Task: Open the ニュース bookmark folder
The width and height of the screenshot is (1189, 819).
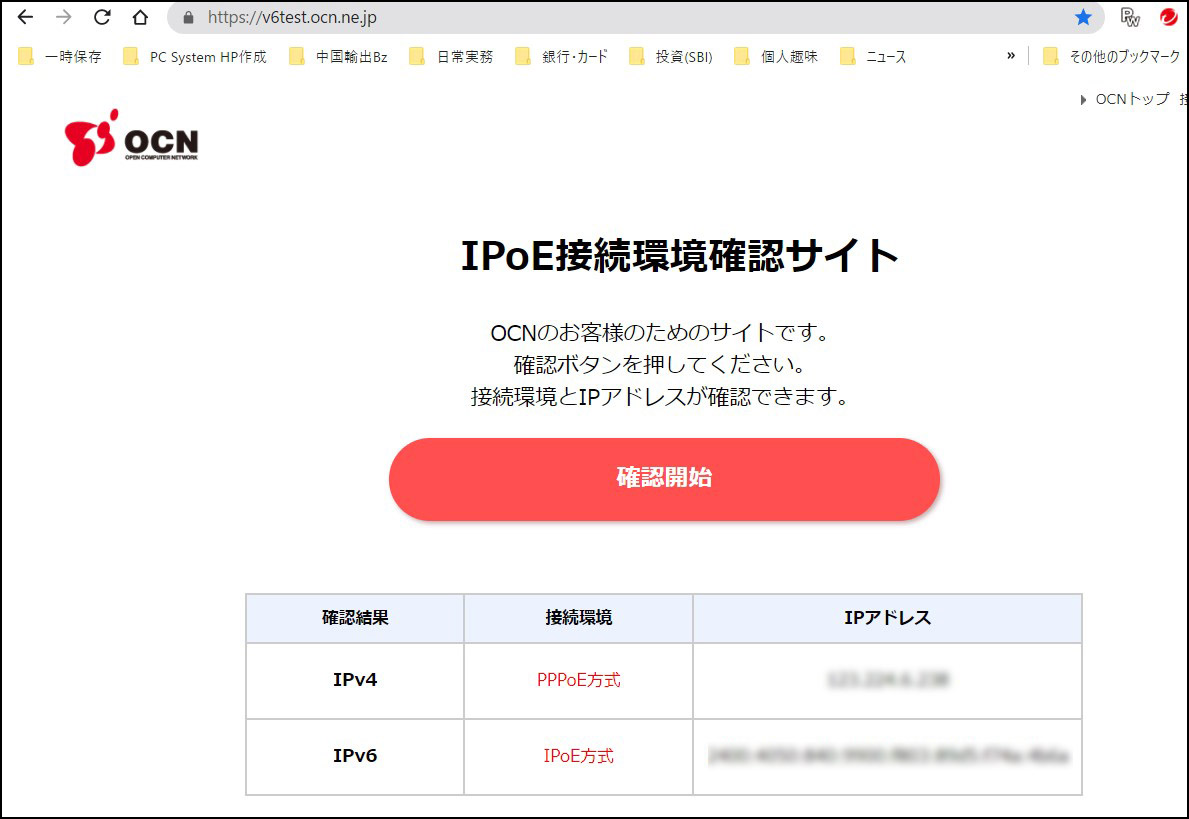Action: coord(873,57)
